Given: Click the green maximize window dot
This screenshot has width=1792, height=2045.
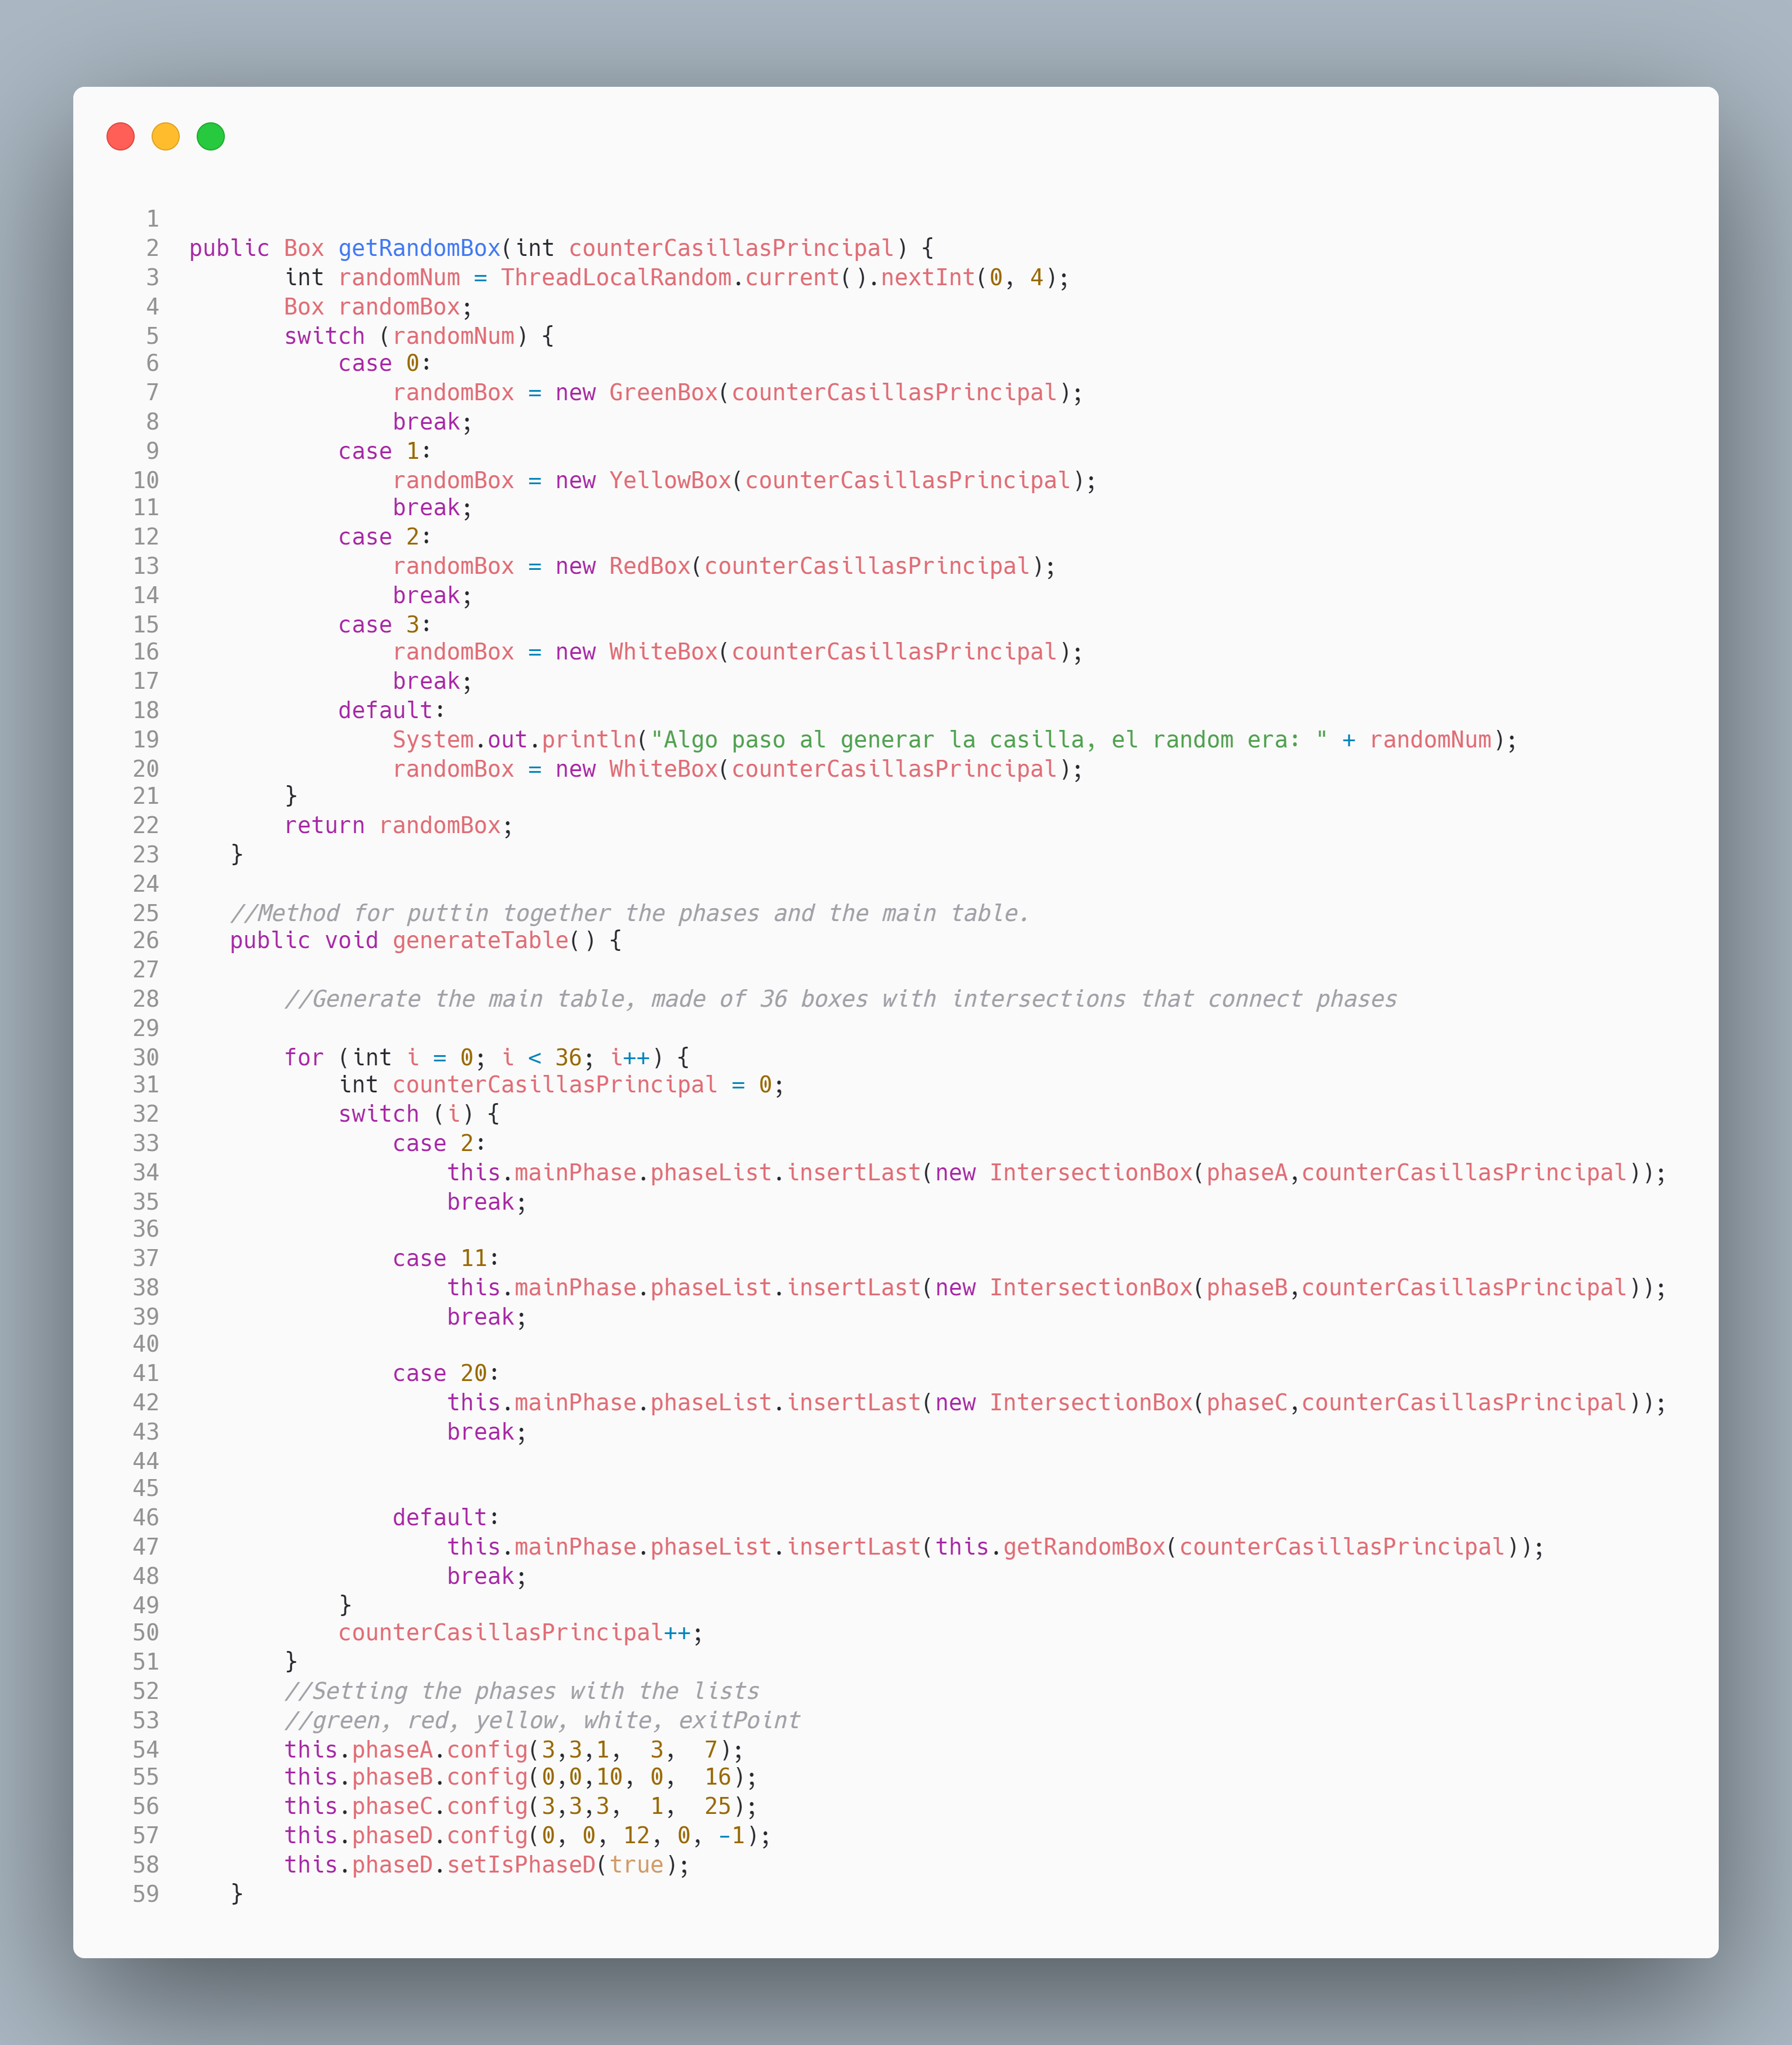Looking at the screenshot, I should pos(210,136).
